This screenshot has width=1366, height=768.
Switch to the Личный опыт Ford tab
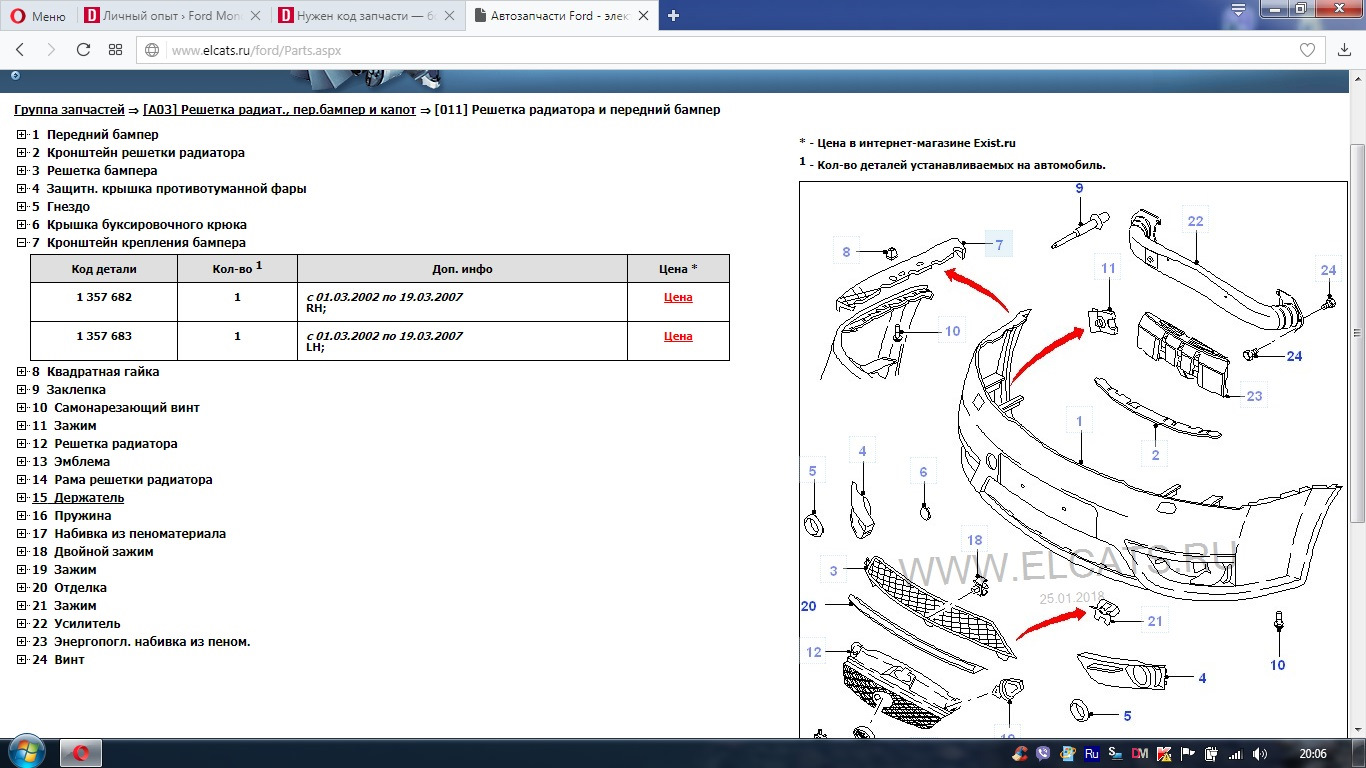[173, 16]
